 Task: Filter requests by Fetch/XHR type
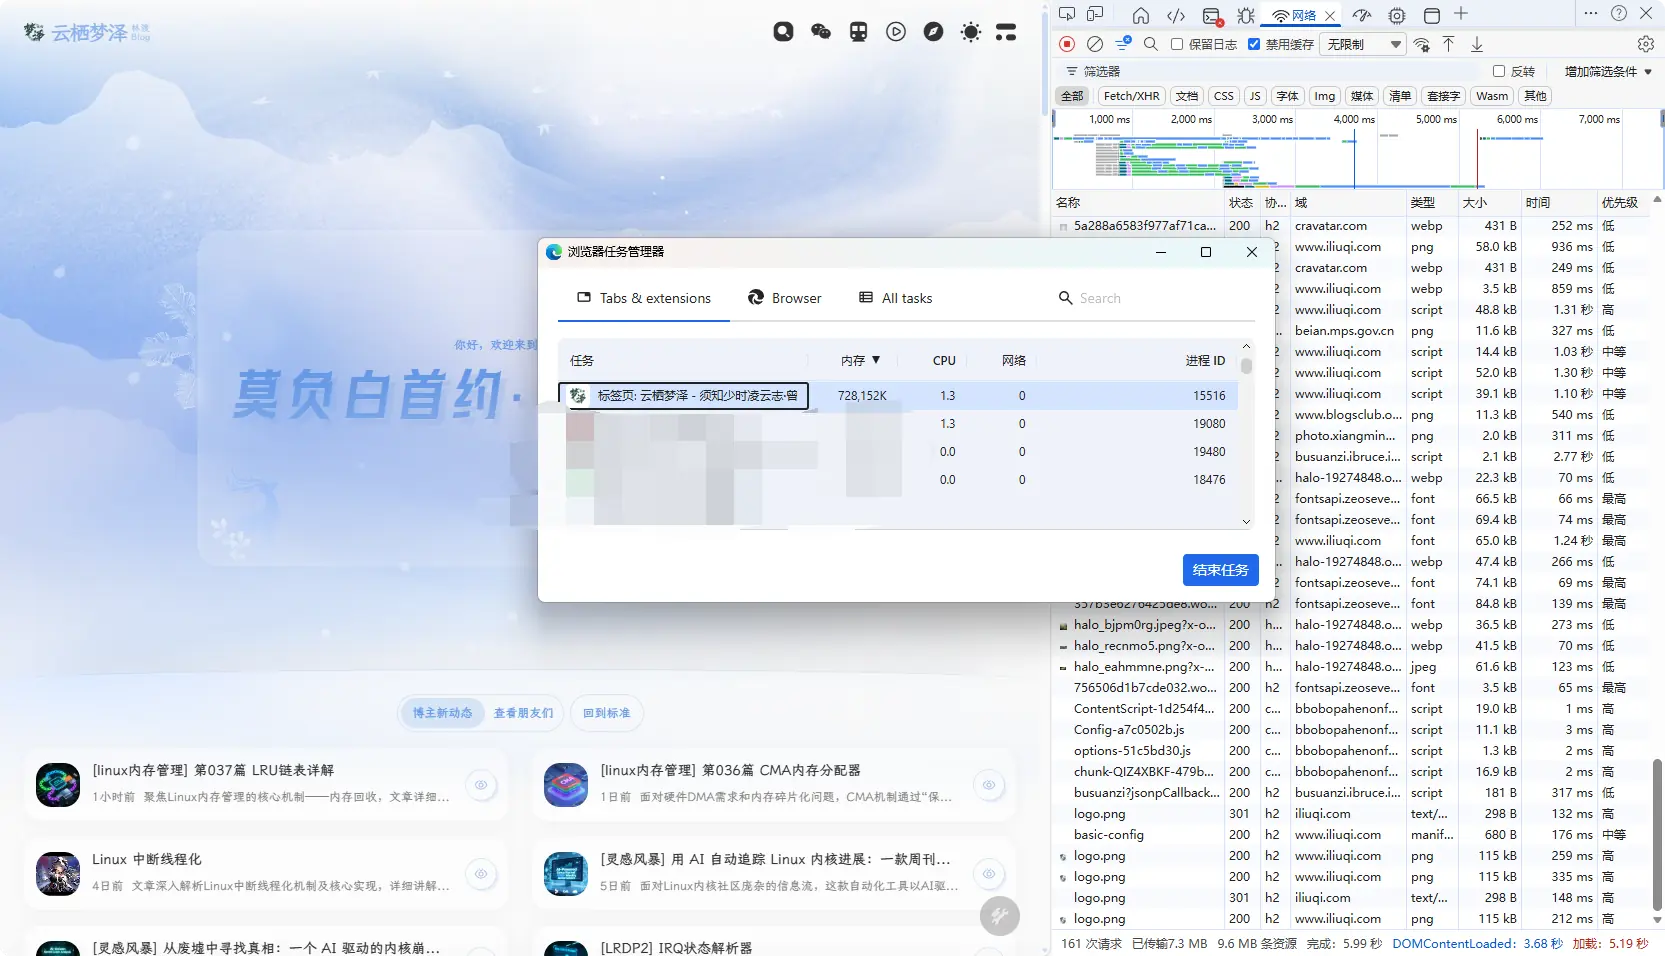(x=1131, y=96)
